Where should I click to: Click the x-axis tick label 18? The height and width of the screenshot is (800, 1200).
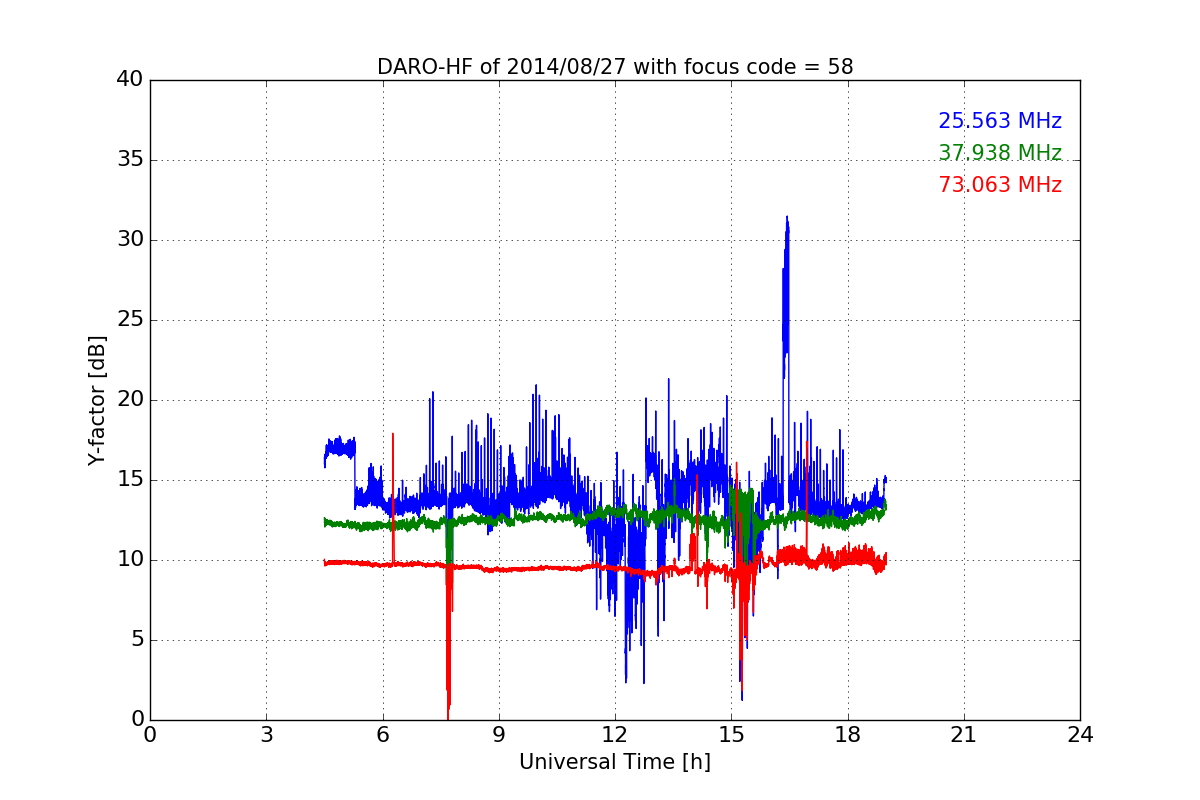point(848,735)
